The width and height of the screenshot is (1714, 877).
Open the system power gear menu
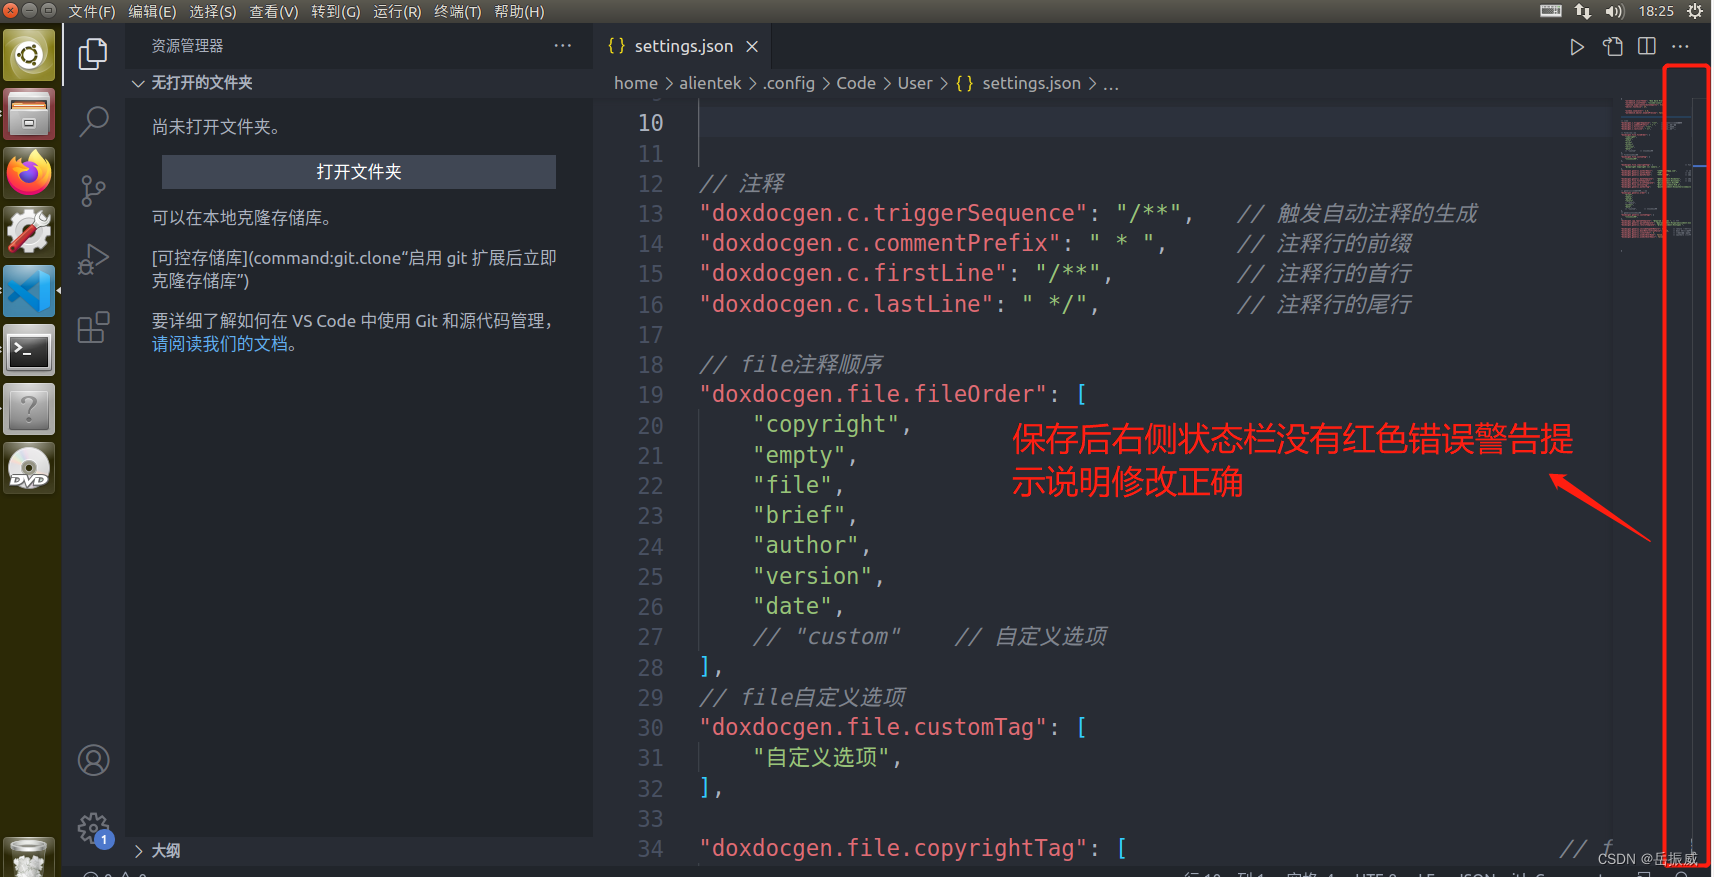[x=1695, y=11]
